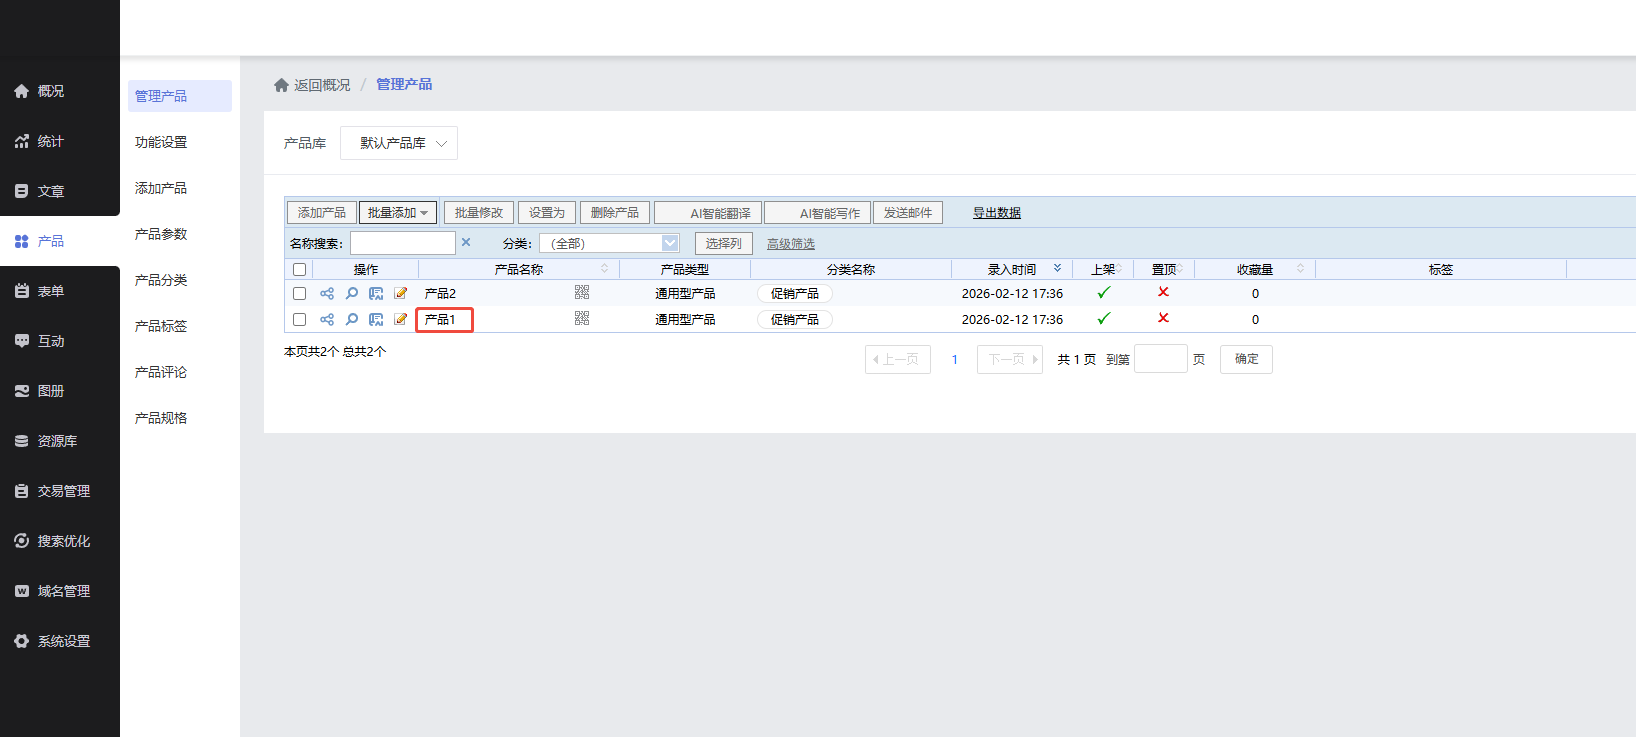
Task: Open 管理产品 in the submenu
Action: pos(180,96)
